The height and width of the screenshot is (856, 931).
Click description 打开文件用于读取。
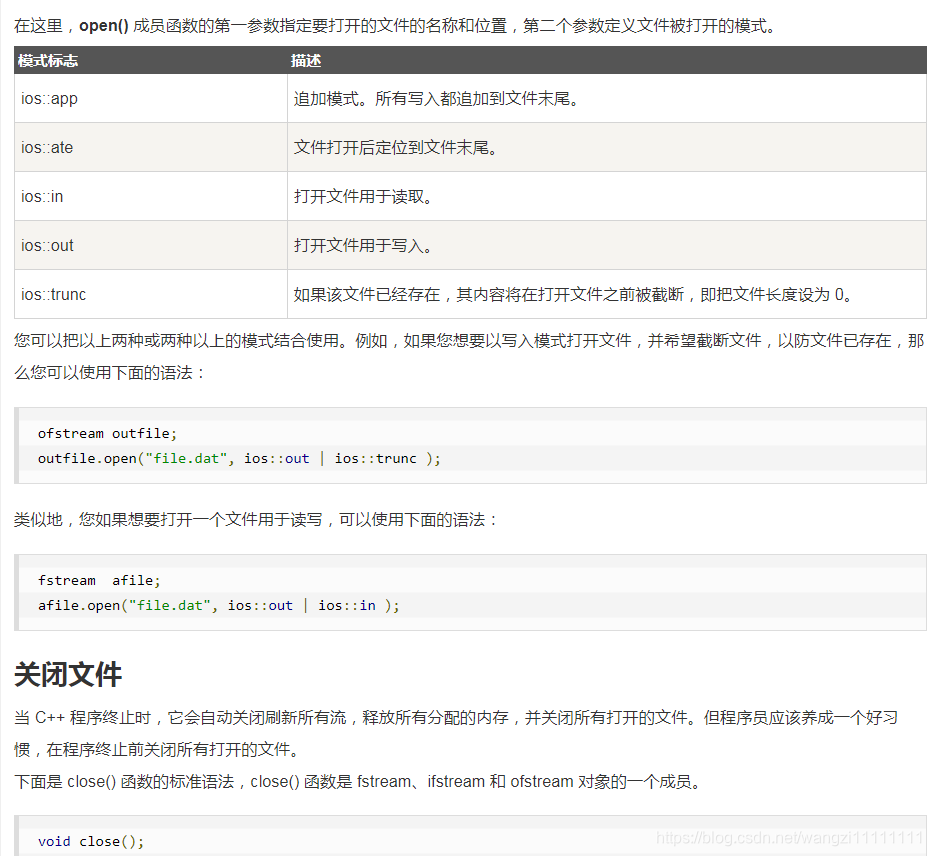[363, 196]
